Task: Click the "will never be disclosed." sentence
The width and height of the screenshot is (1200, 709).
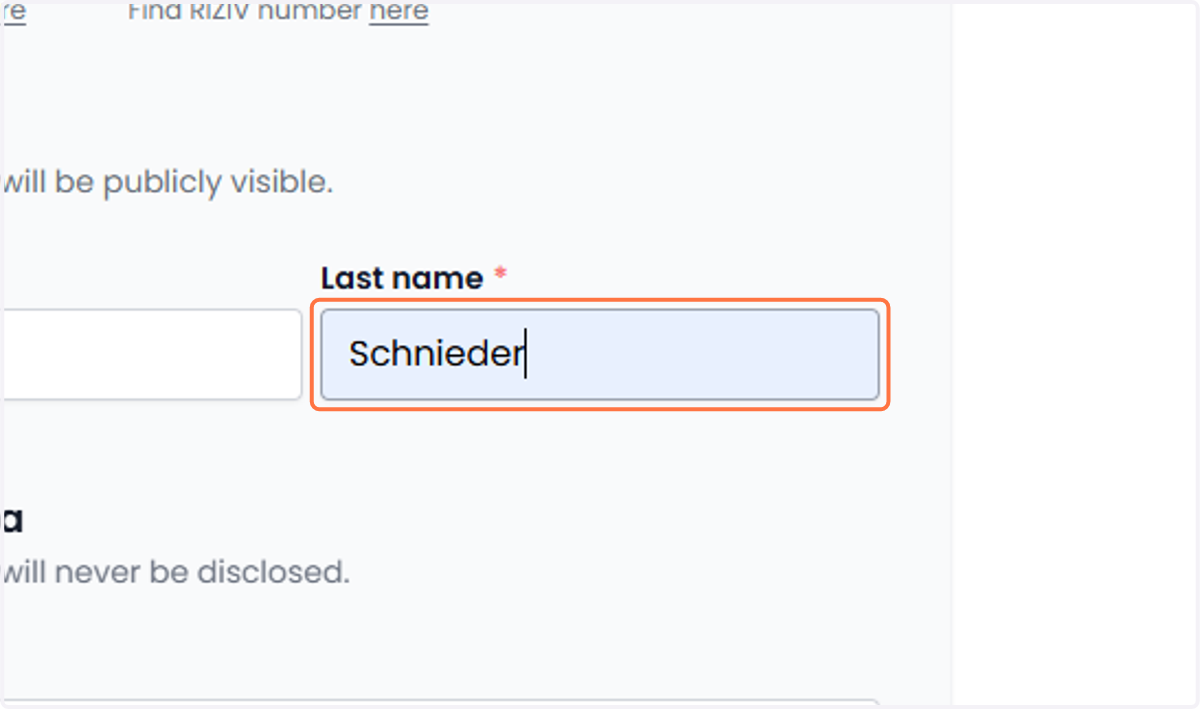Action: pos(176,572)
